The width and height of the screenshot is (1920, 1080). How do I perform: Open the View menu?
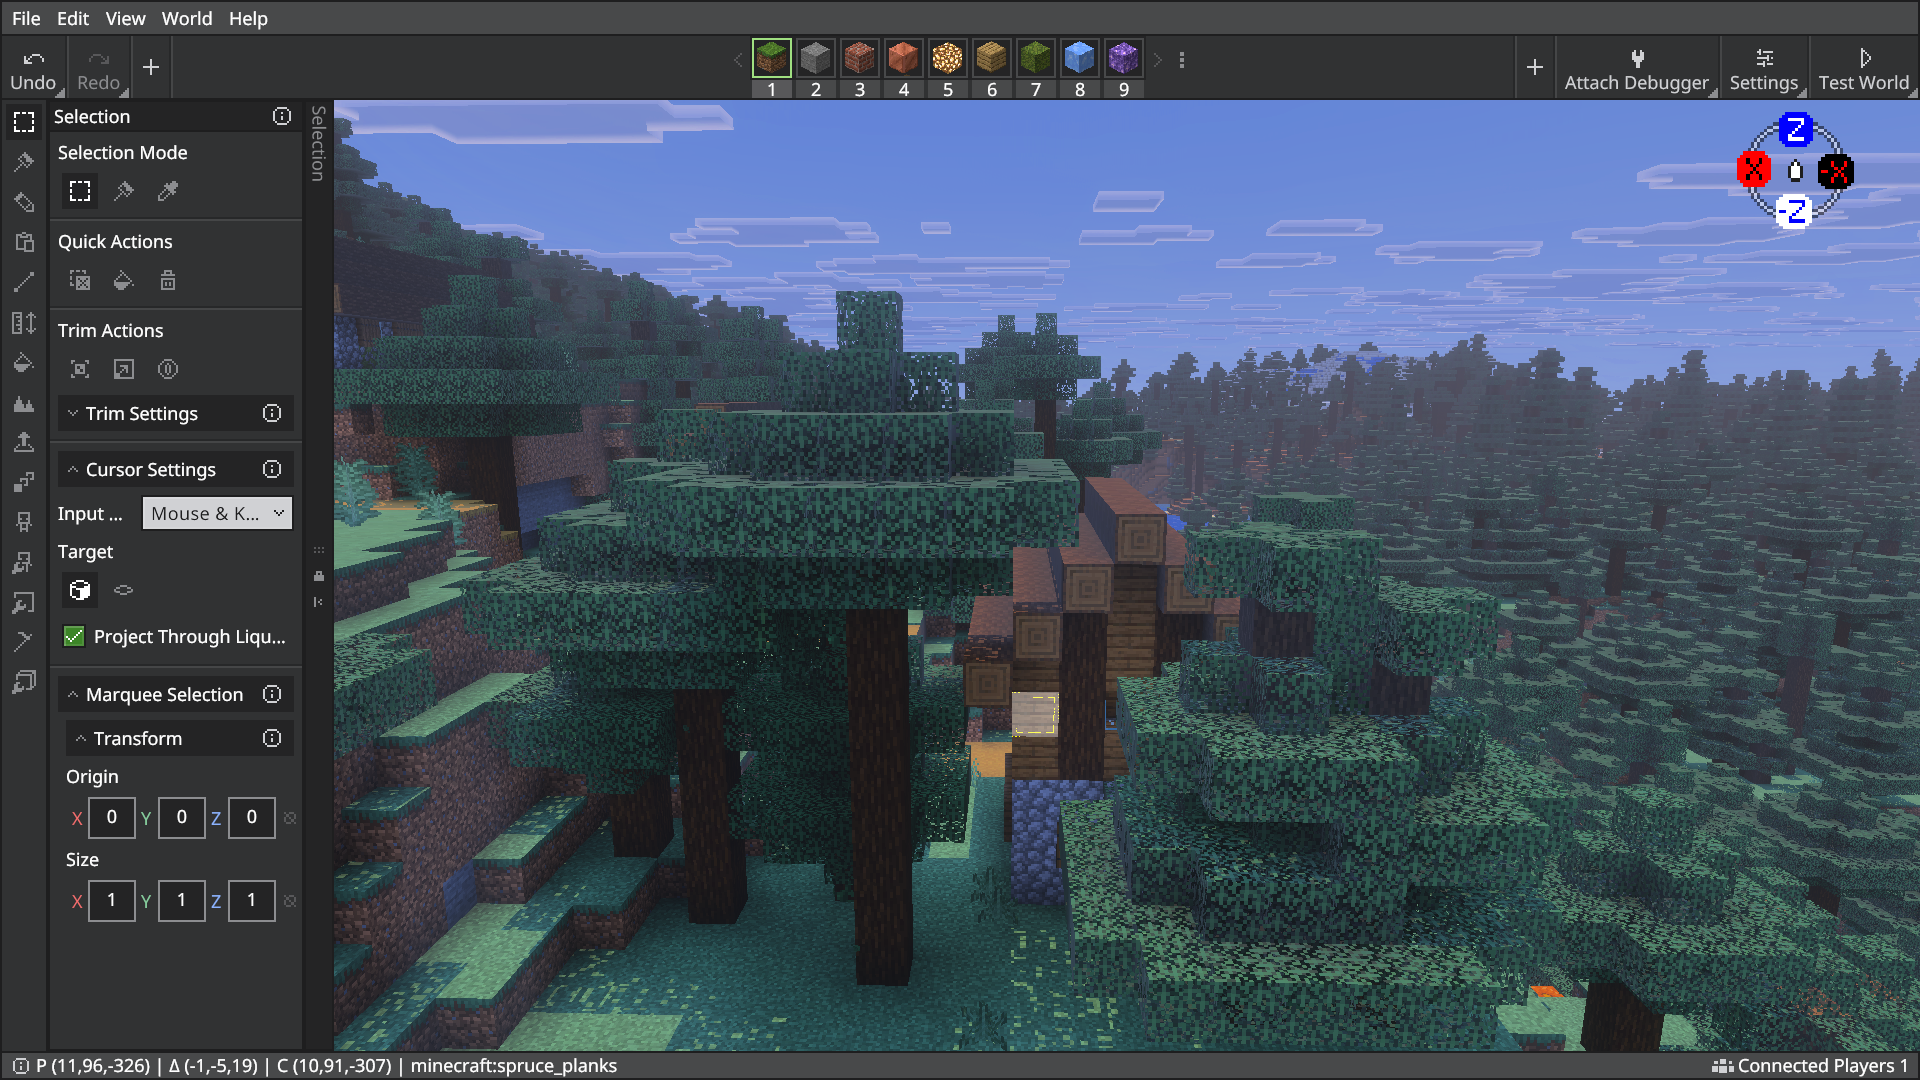125,18
